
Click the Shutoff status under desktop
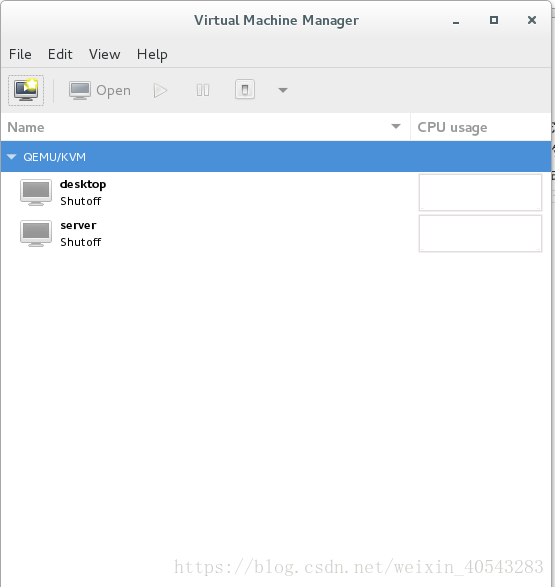[x=80, y=201]
